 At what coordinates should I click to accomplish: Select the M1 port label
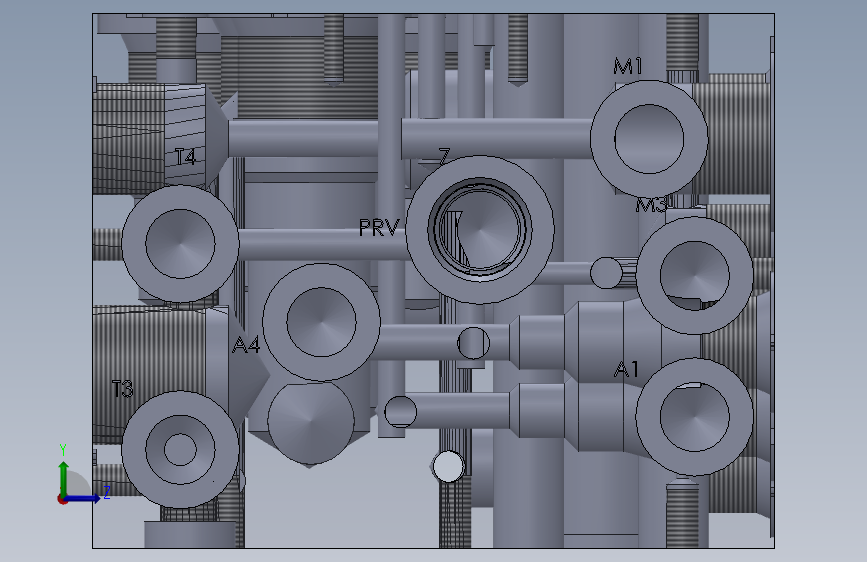point(628,66)
